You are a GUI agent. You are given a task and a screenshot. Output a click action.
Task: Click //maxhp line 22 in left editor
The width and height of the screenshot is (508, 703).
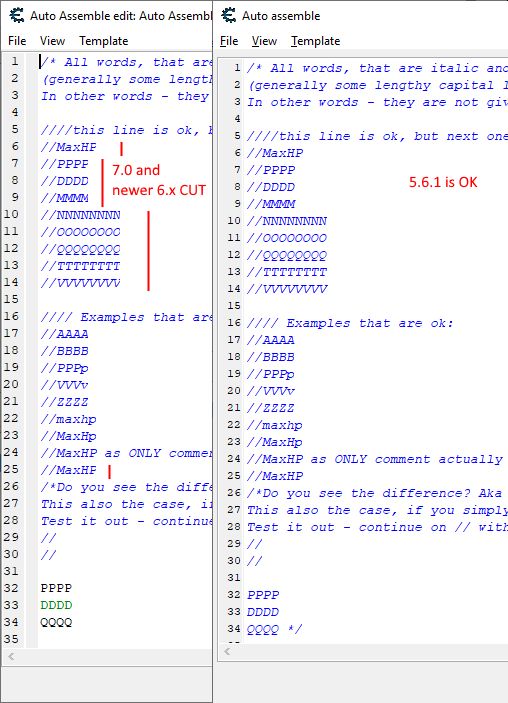[69, 419]
